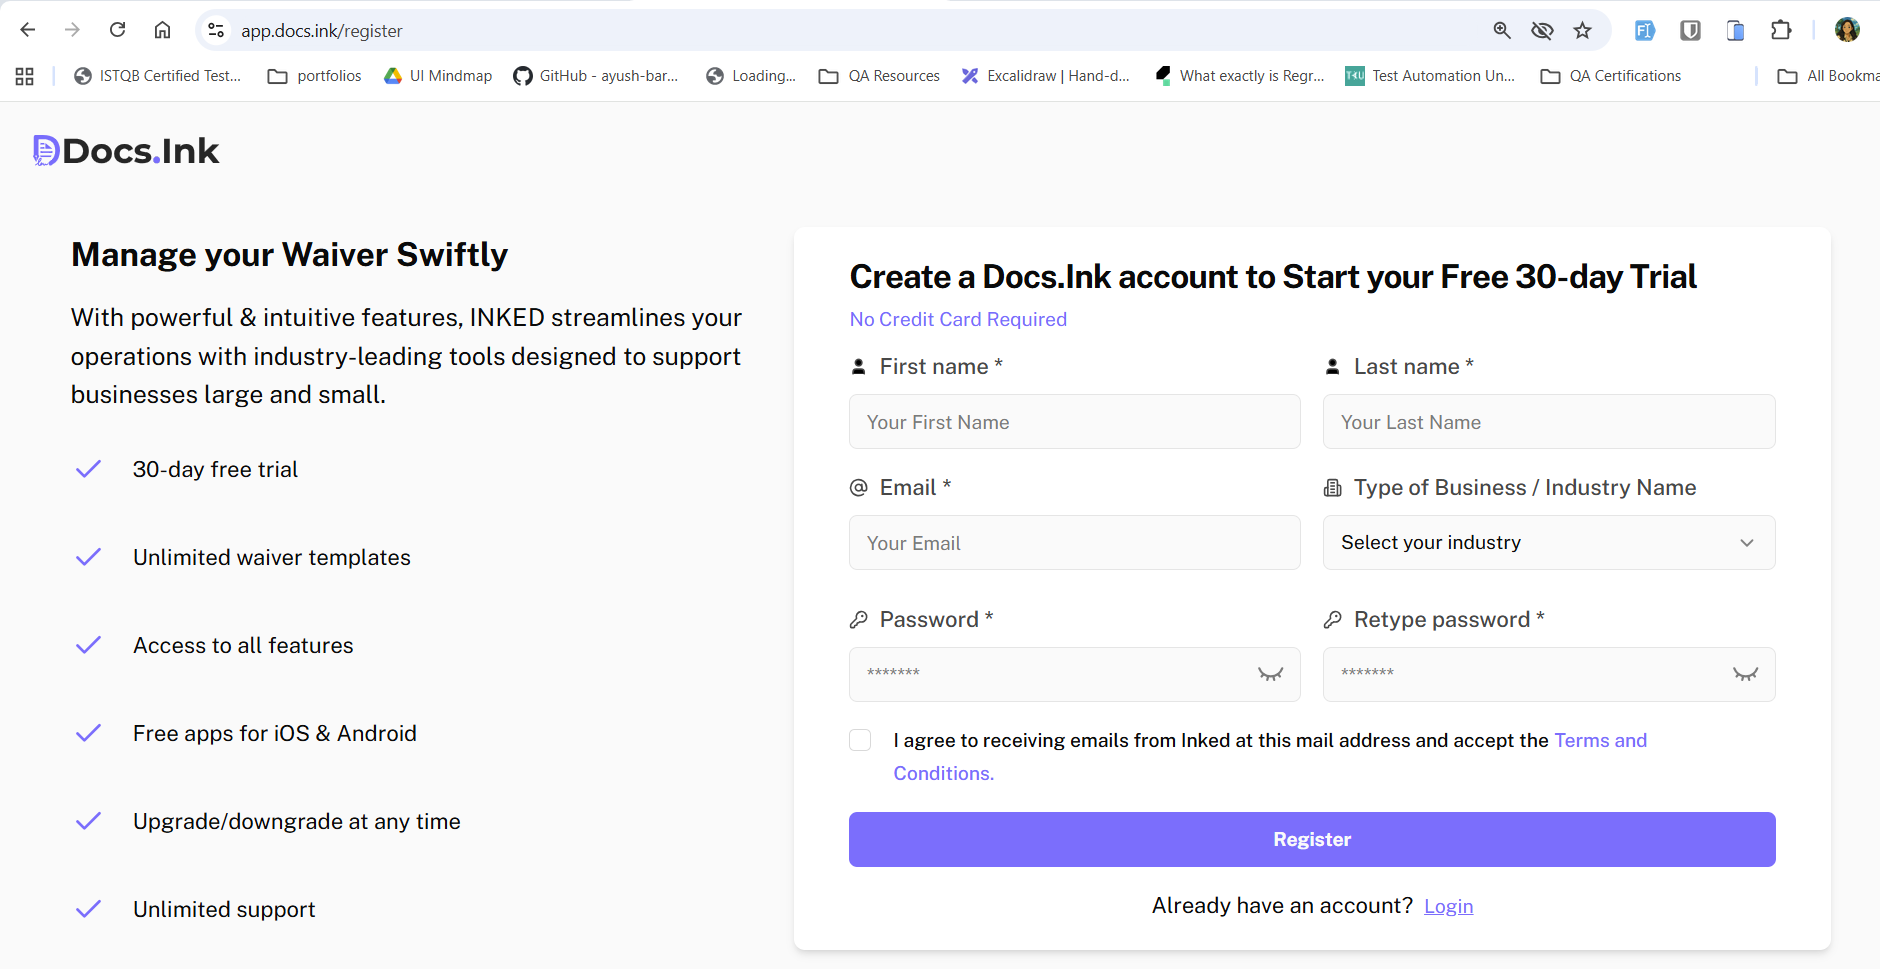Open the apps grid in bookmarks bar
The image size is (1880, 969).
pyautogui.click(x=25, y=76)
